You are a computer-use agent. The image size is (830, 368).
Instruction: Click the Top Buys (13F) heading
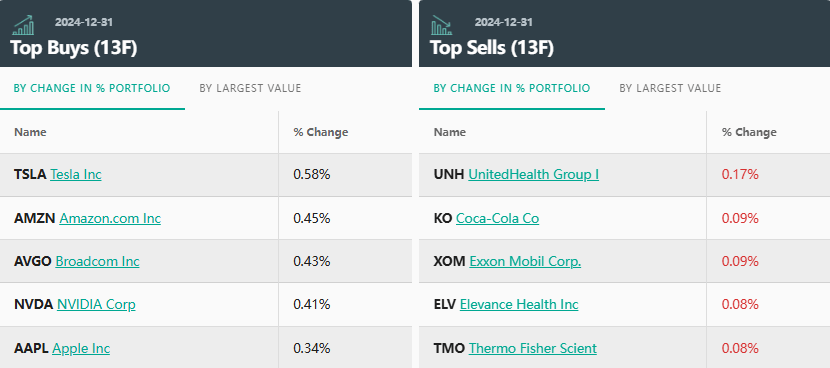(x=74, y=48)
